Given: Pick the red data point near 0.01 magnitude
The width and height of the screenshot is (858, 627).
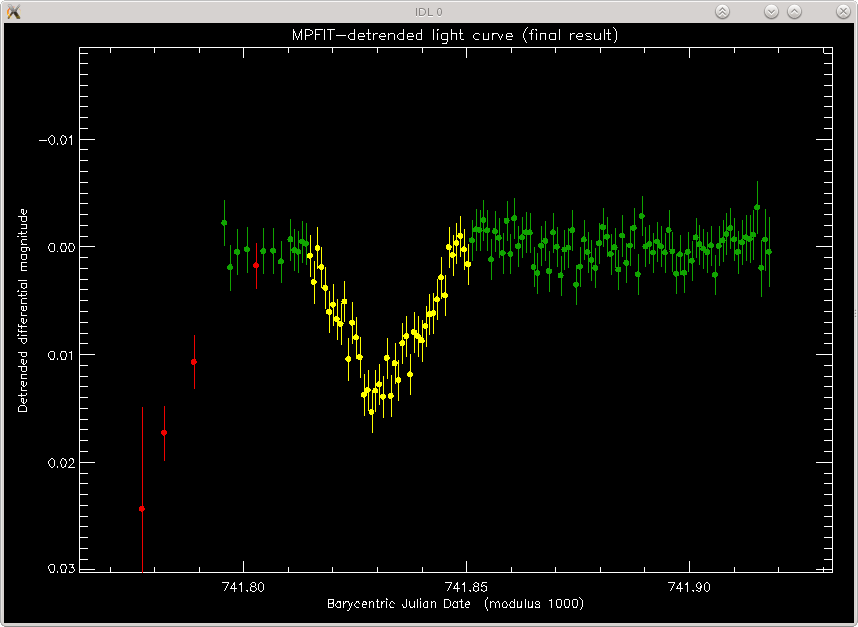Looking at the screenshot, I should click(x=194, y=362).
